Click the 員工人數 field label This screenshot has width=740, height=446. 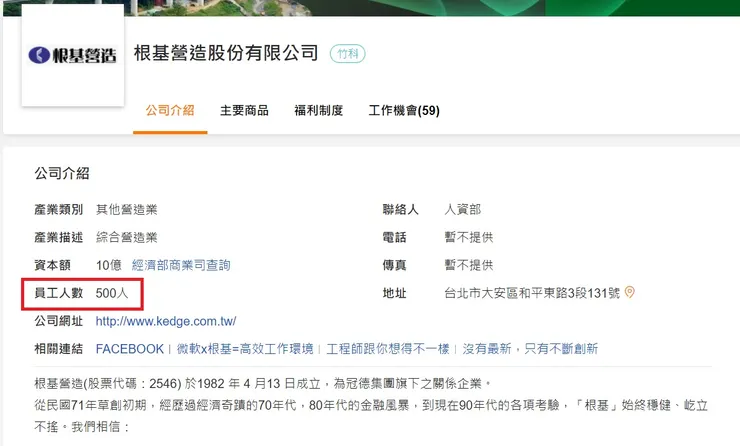coord(59,293)
